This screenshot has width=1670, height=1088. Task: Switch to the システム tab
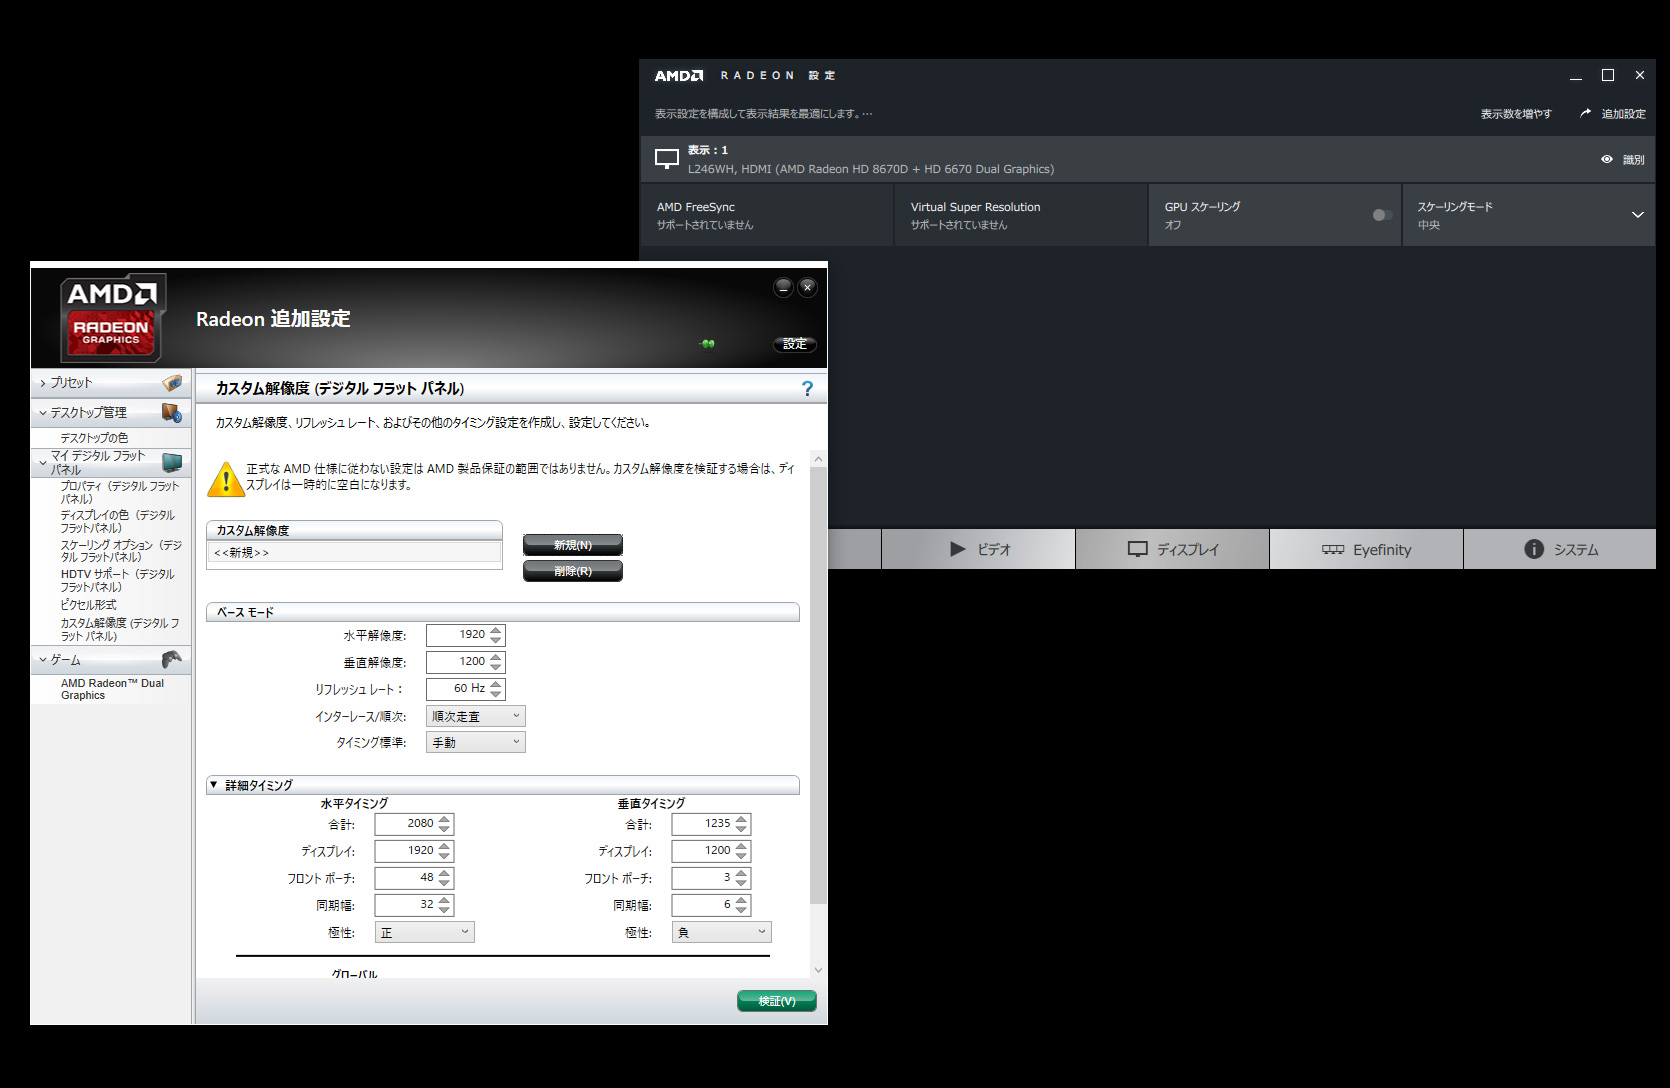tap(1560, 549)
